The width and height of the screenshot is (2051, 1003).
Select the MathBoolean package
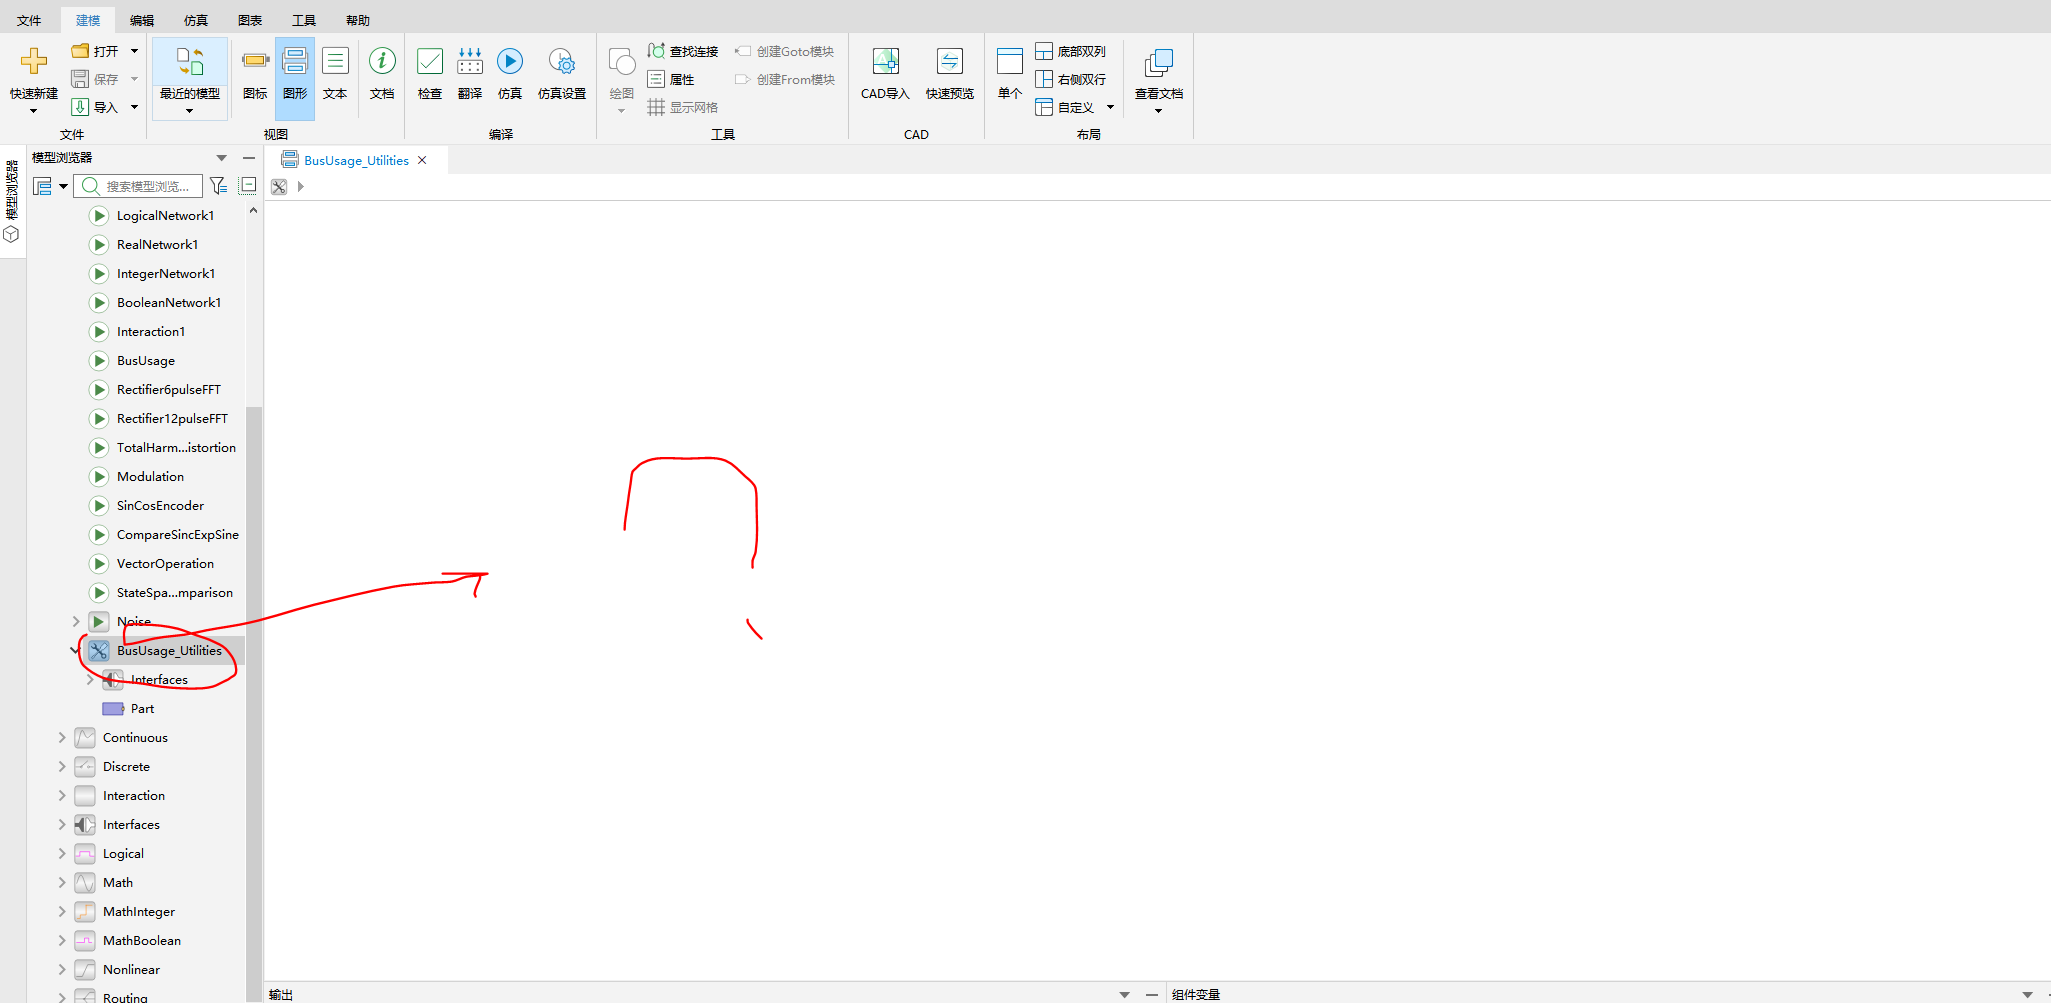coord(142,940)
